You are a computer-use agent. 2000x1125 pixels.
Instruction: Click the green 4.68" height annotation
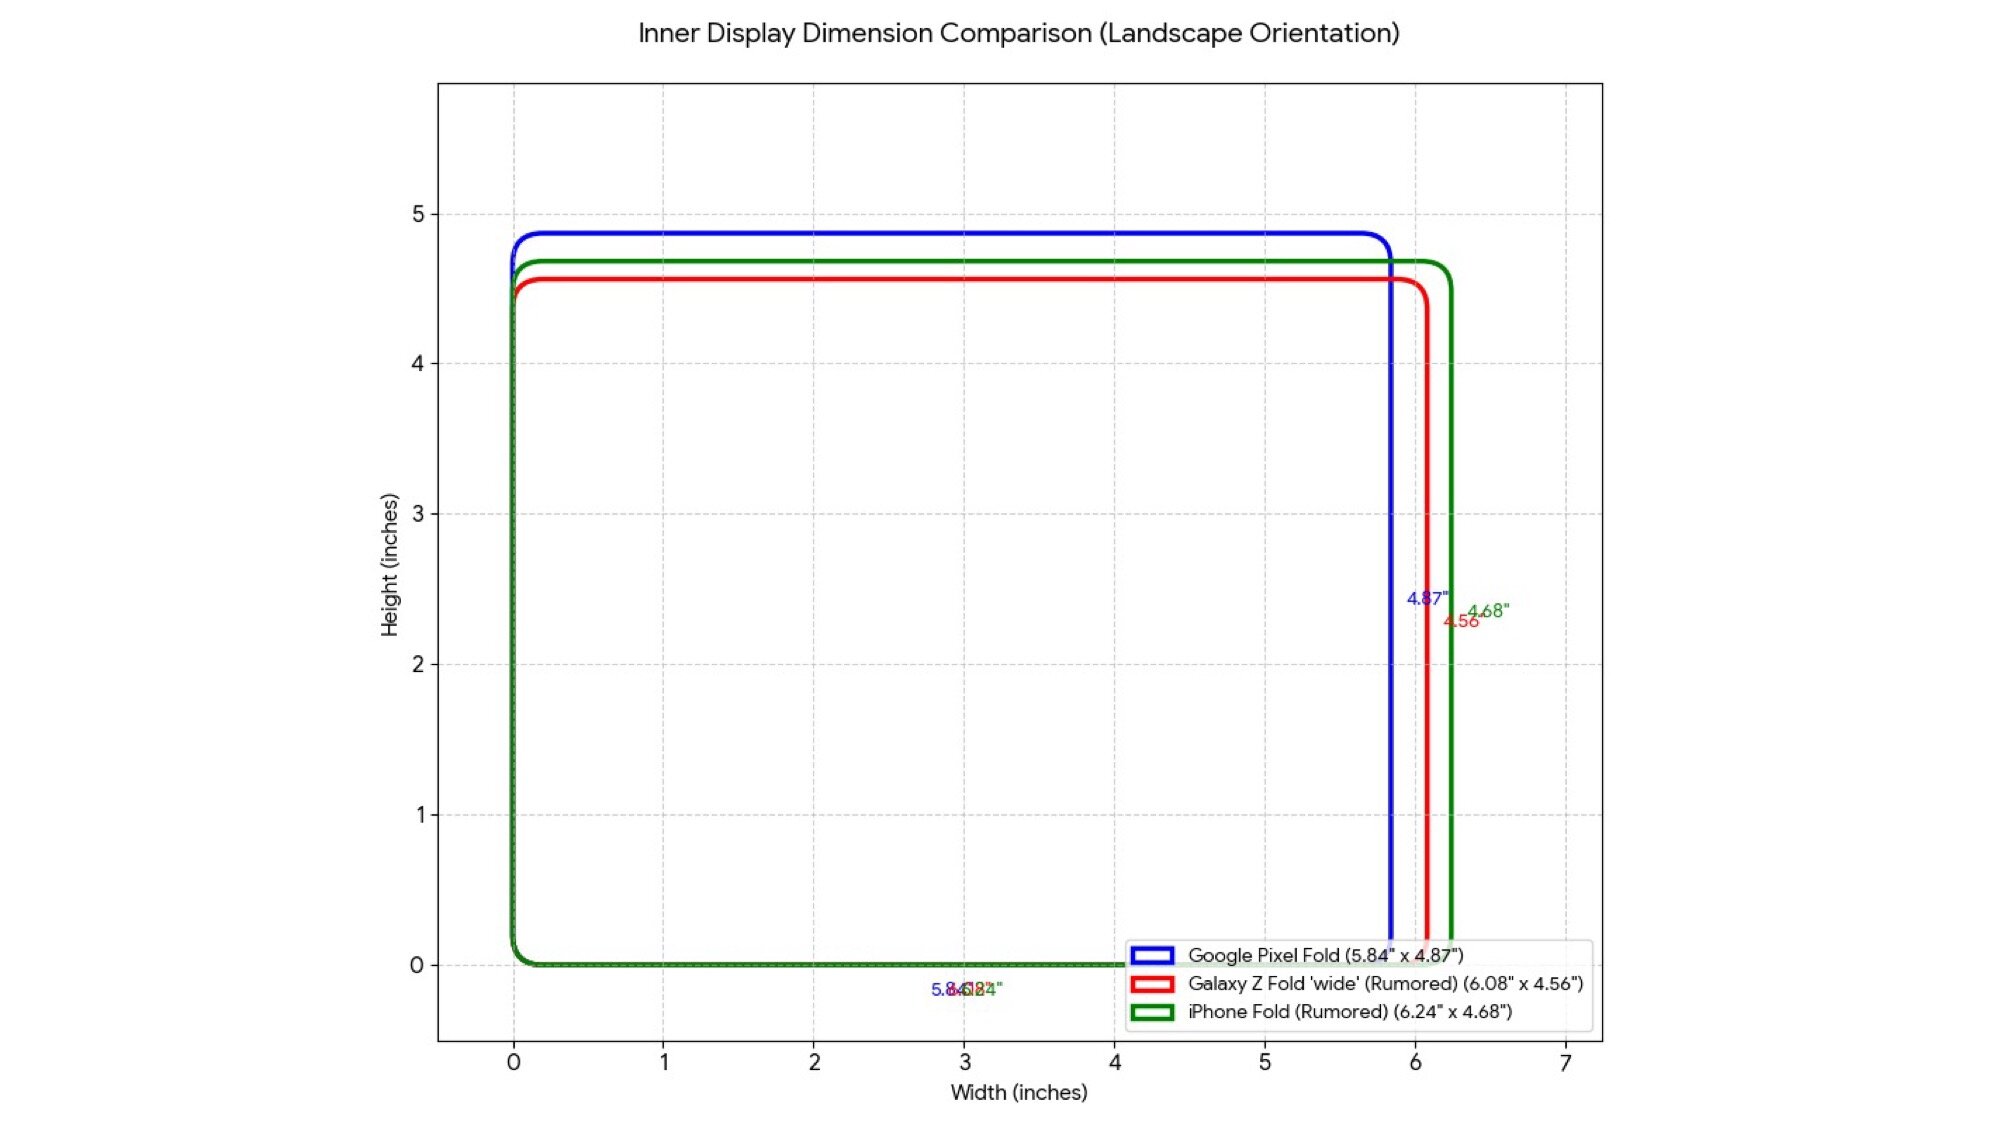click(x=1491, y=610)
